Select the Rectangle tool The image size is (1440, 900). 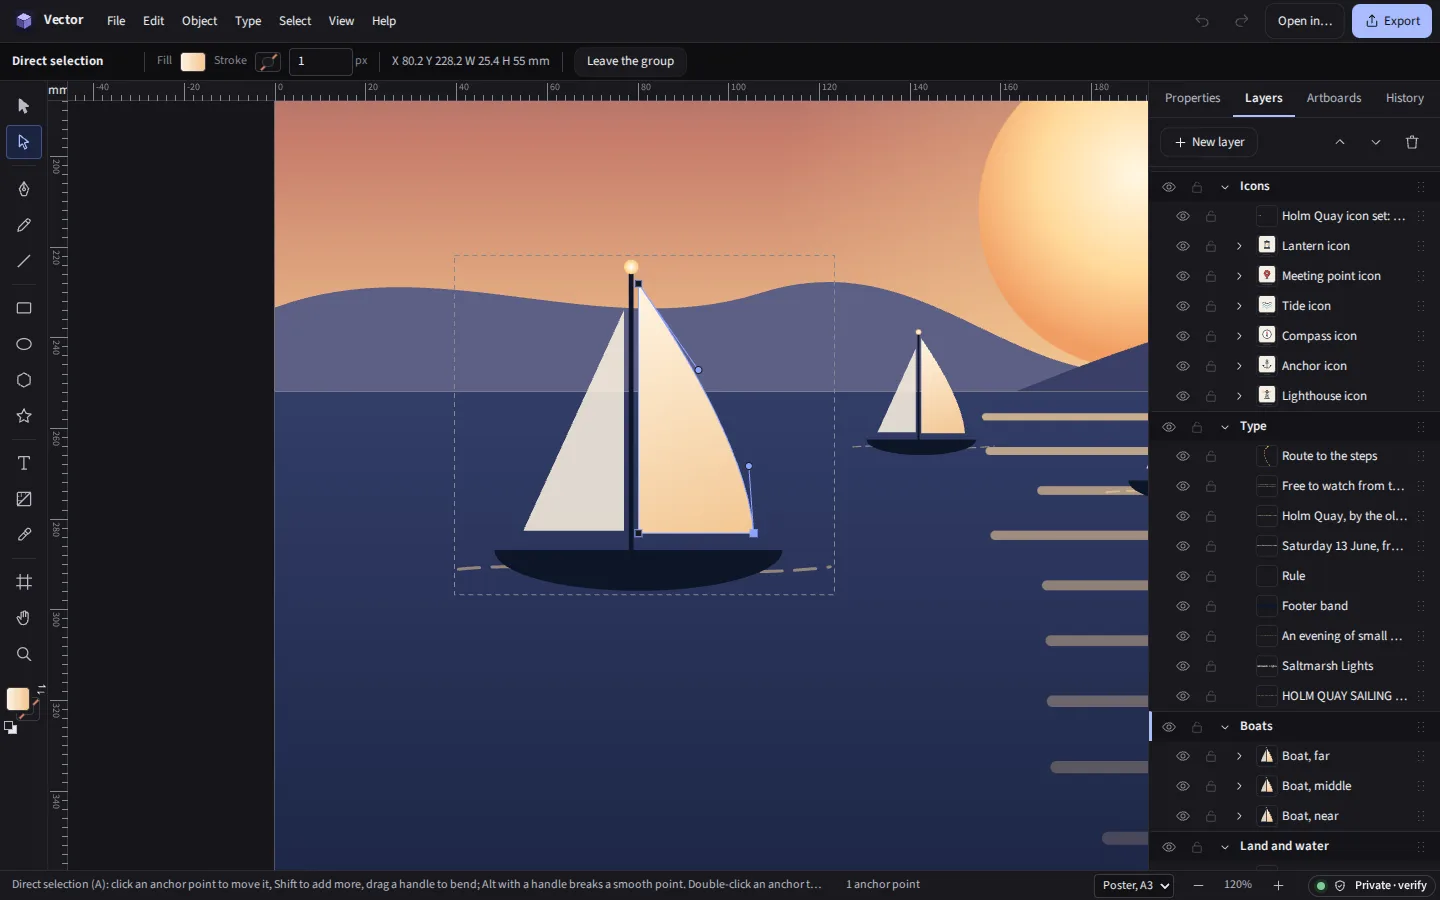click(24, 308)
